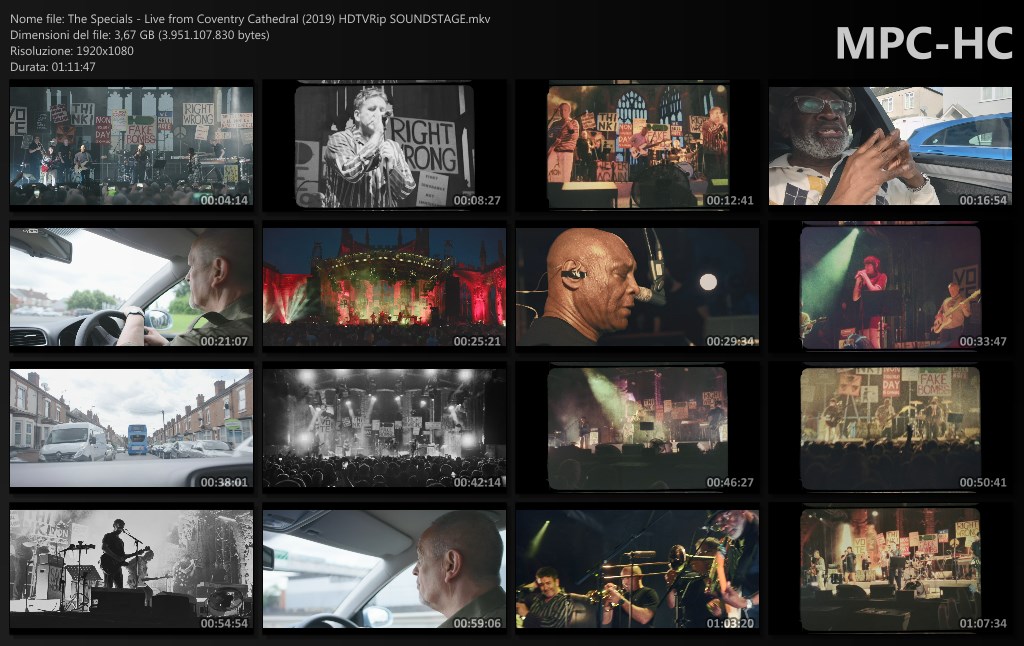Open the thumbnail timestamped 00:04:14
1024x646 pixels.
click(131, 146)
